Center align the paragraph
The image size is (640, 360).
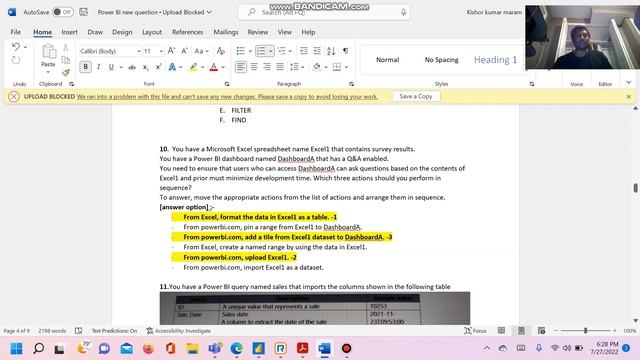[x=254, y=67]
